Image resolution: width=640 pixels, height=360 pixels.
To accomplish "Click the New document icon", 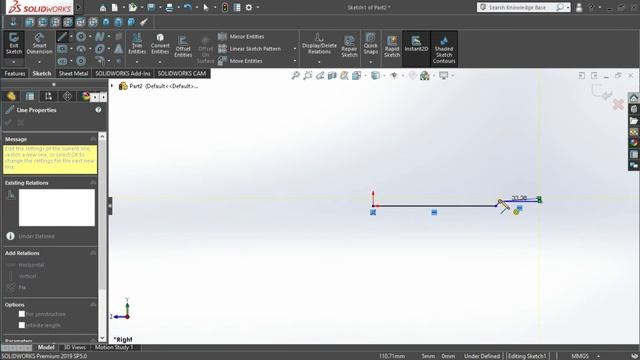I will pyautogui.click(x=115, y=7).
